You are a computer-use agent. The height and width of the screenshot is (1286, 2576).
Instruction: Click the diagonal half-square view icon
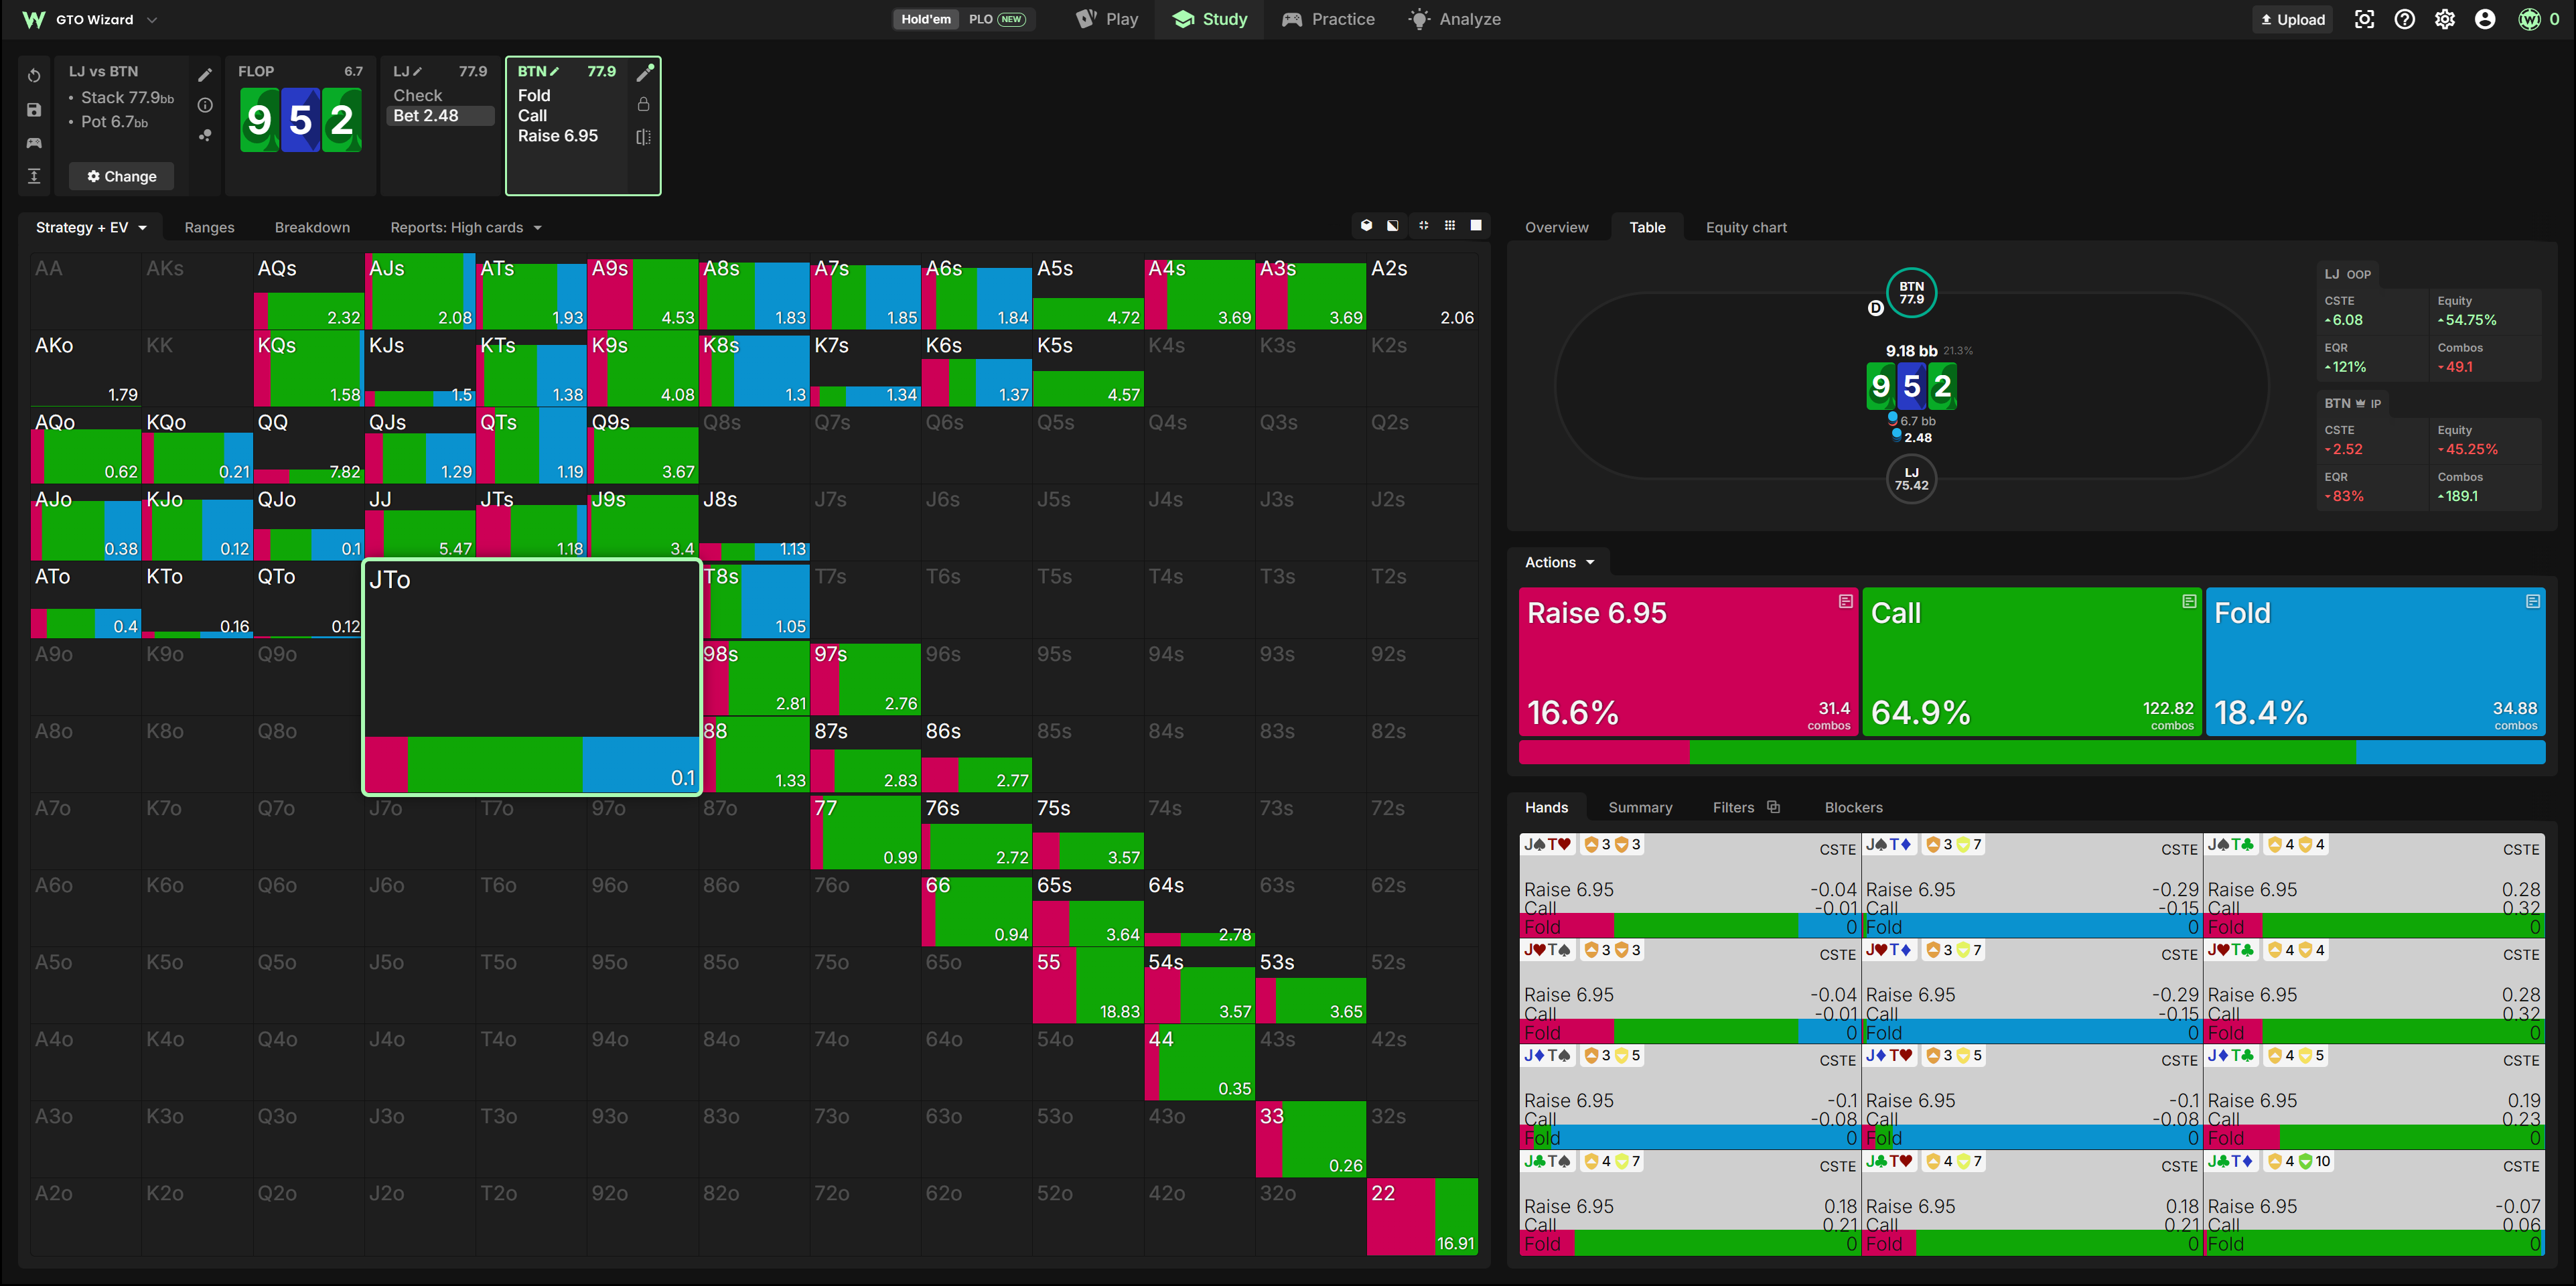tap(1393, 226)
